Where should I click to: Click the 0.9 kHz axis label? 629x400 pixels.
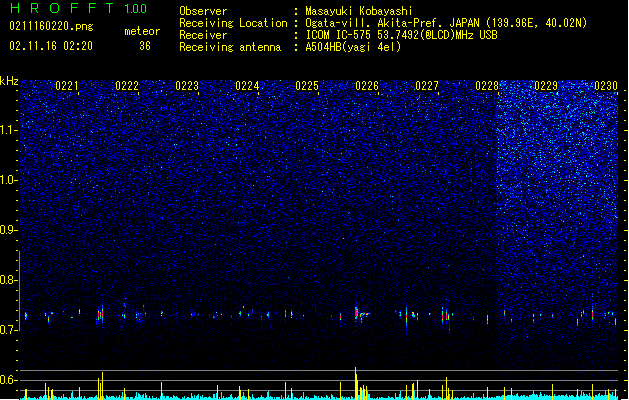pos(9,230)
